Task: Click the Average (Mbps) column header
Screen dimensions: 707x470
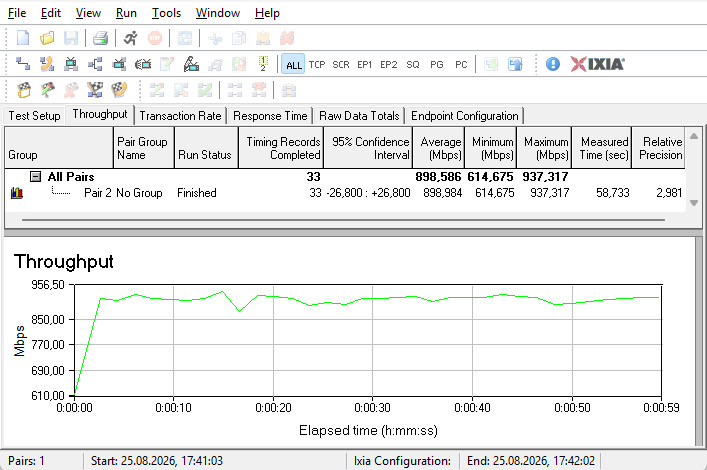Action: pyautogui.click(x=438, y=148)
